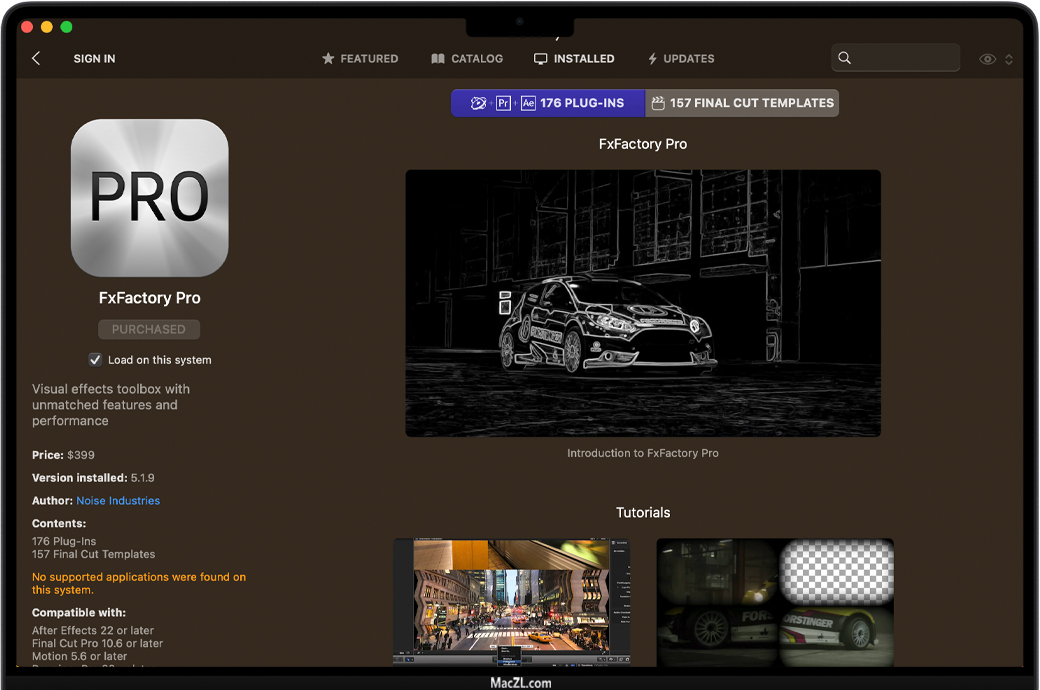The height and width of the screenshot is (690, 1040).
Task: Click the After Effects icon in plug-ins button
Action: click(x=528, y=103)
